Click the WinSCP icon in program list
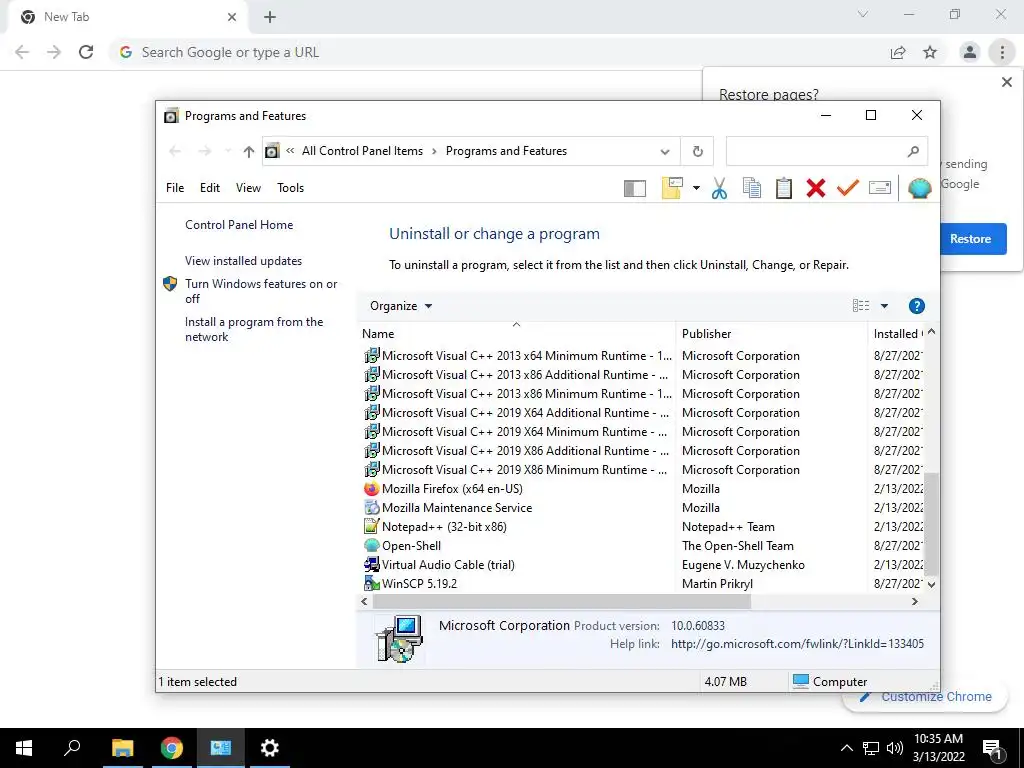Viewport: 1024px width, 768px height. [x=372, y=583]
